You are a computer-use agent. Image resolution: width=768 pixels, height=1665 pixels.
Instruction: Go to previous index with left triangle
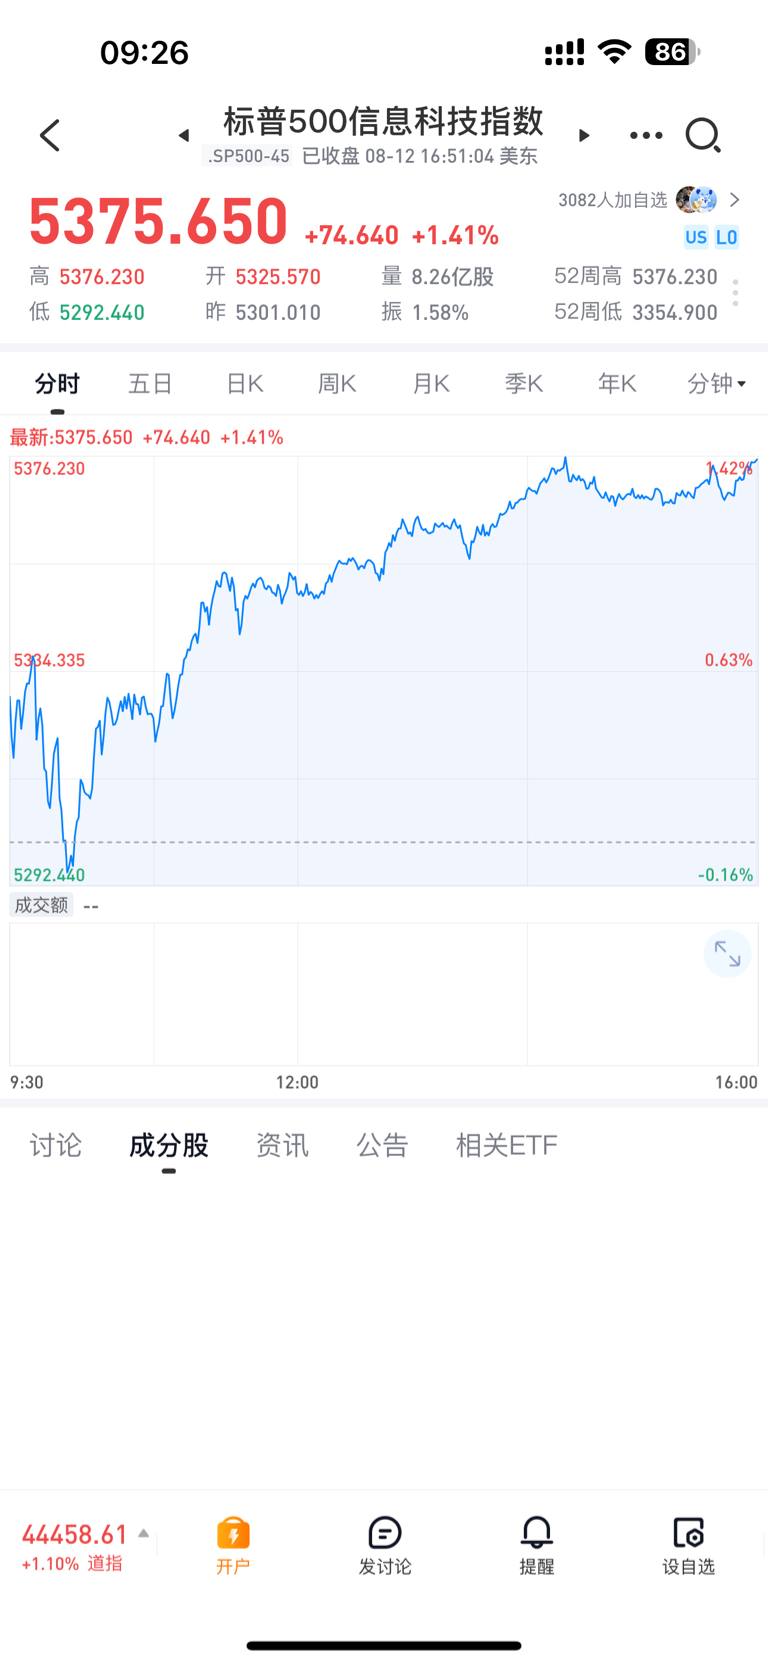click(x=184, y=135)
